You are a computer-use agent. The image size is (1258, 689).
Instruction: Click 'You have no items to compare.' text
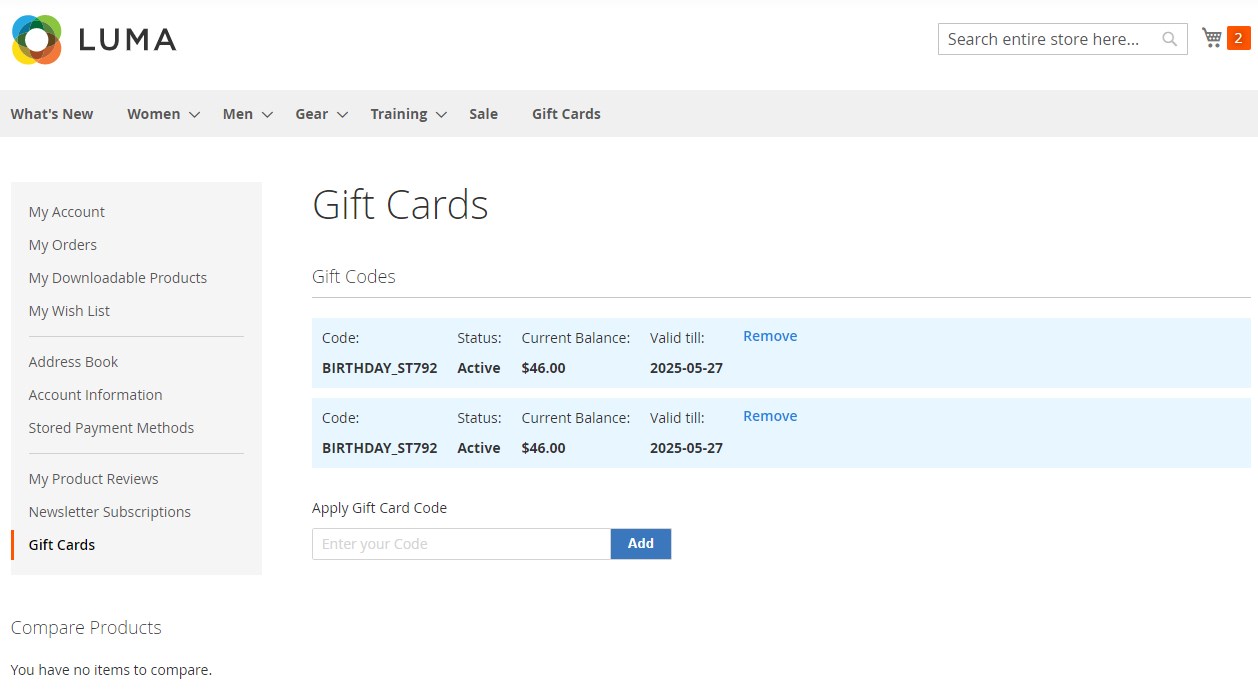[x=111, y=670]
